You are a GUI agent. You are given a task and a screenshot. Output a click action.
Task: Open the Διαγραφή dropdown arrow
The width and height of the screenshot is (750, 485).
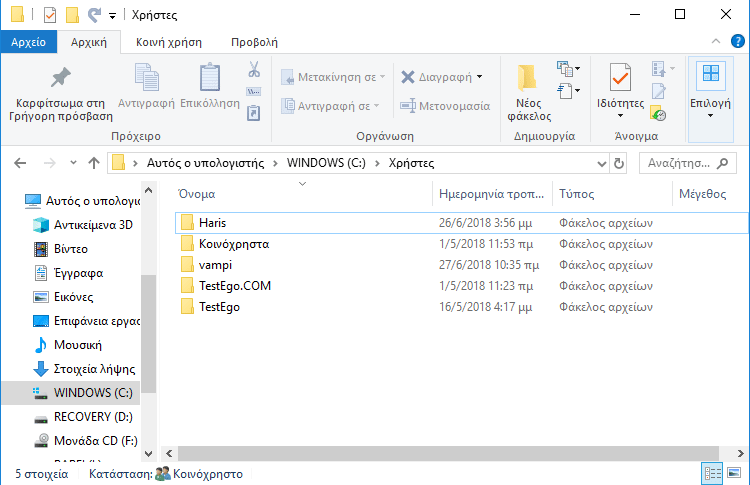click(479, 77)
